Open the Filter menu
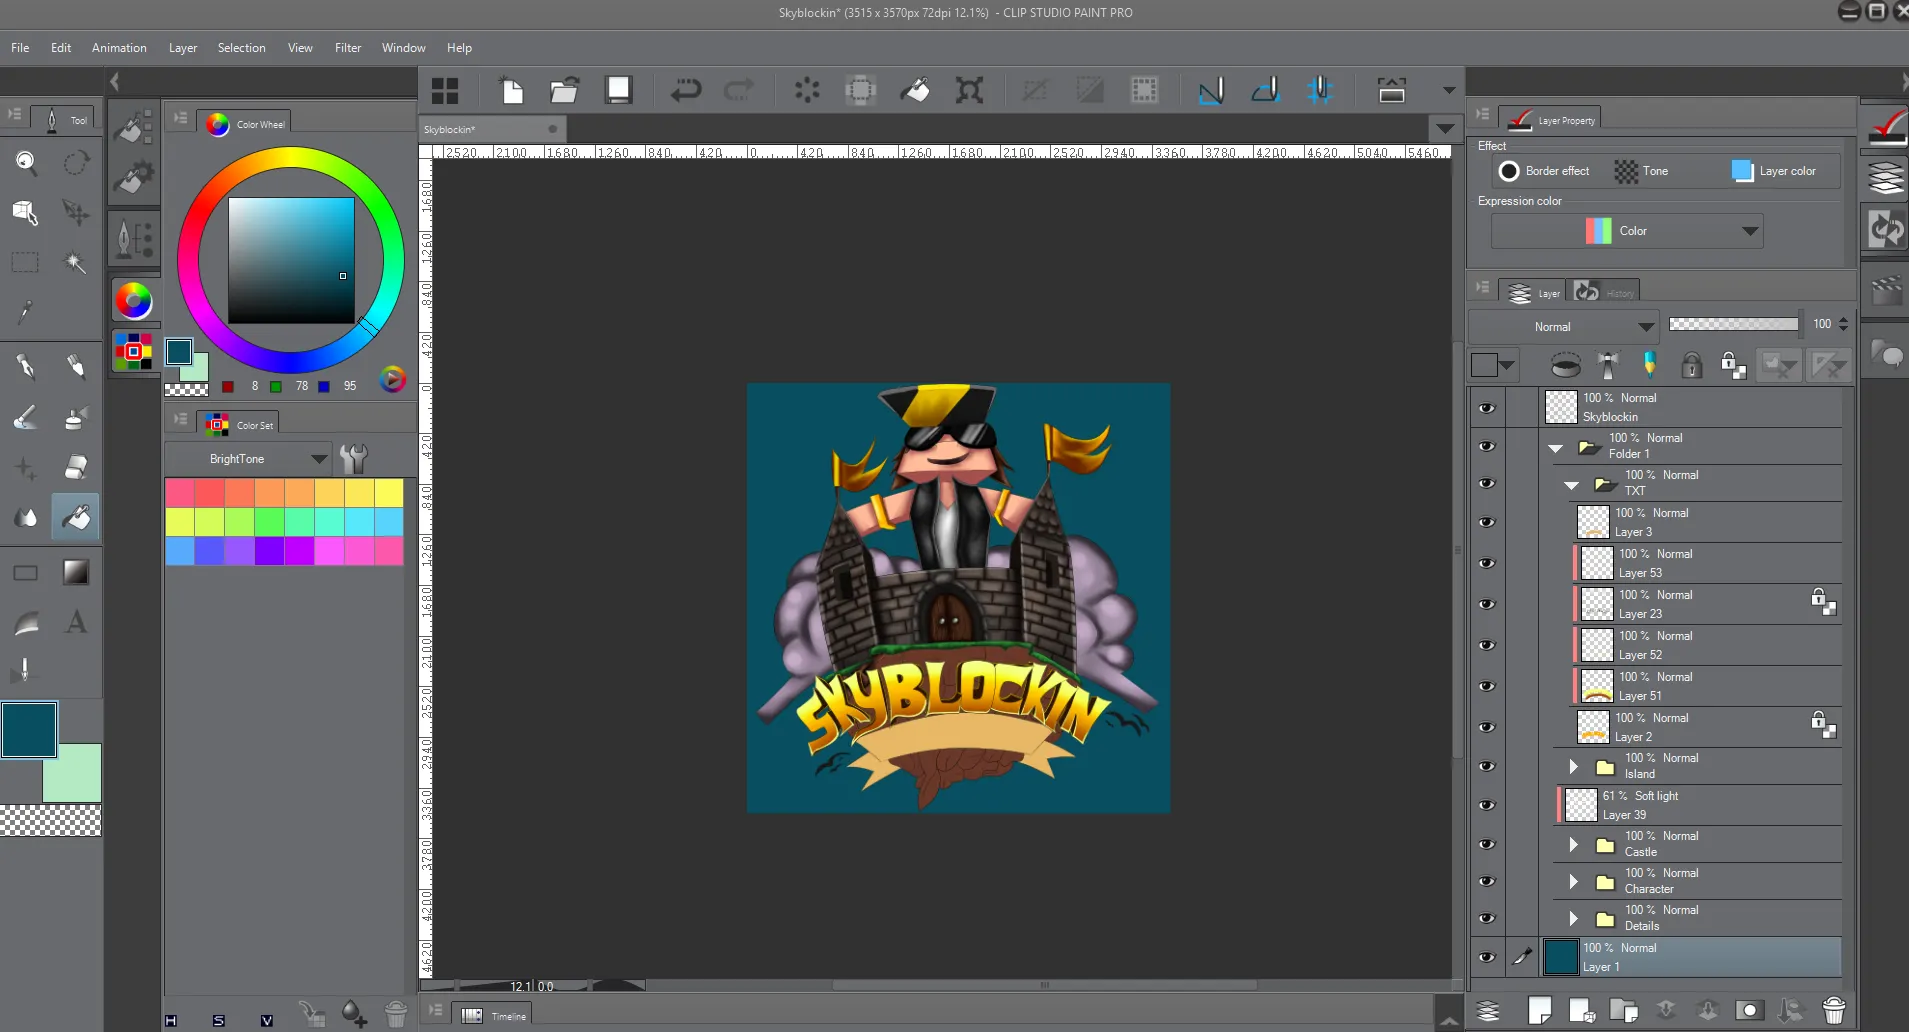Image resolution: width=1909 pixels, height=1032 pixels. (x=348, y=48)
